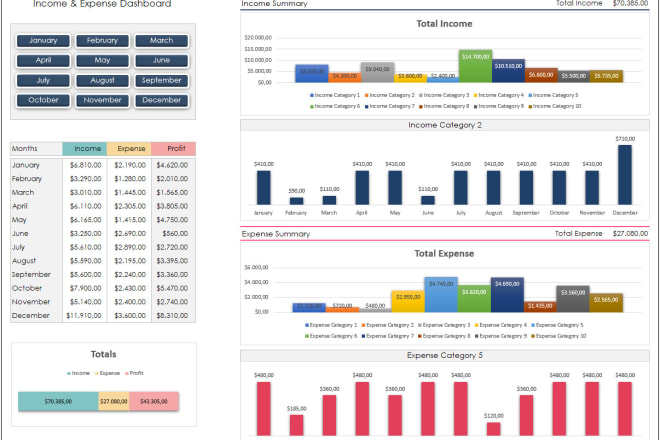This screenshot has width=660, height=440.
Task: Select April income cell $6.110,00
Action: [x=85, y=206]
